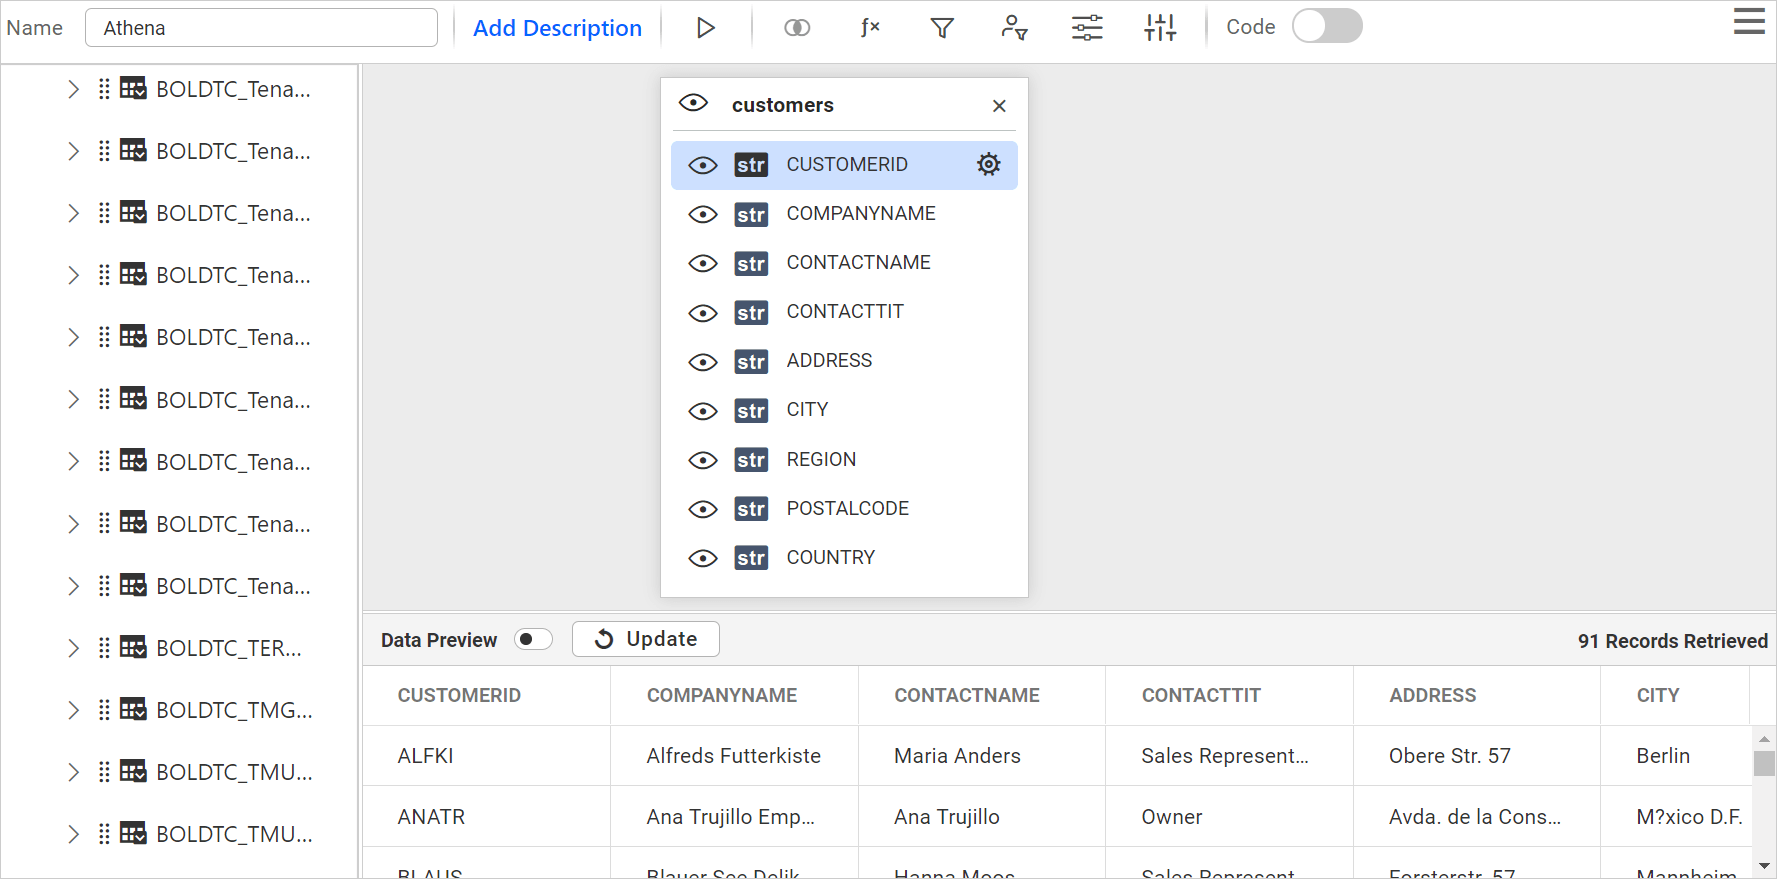Hide the COMPANYNAME column

coord(703,214)
